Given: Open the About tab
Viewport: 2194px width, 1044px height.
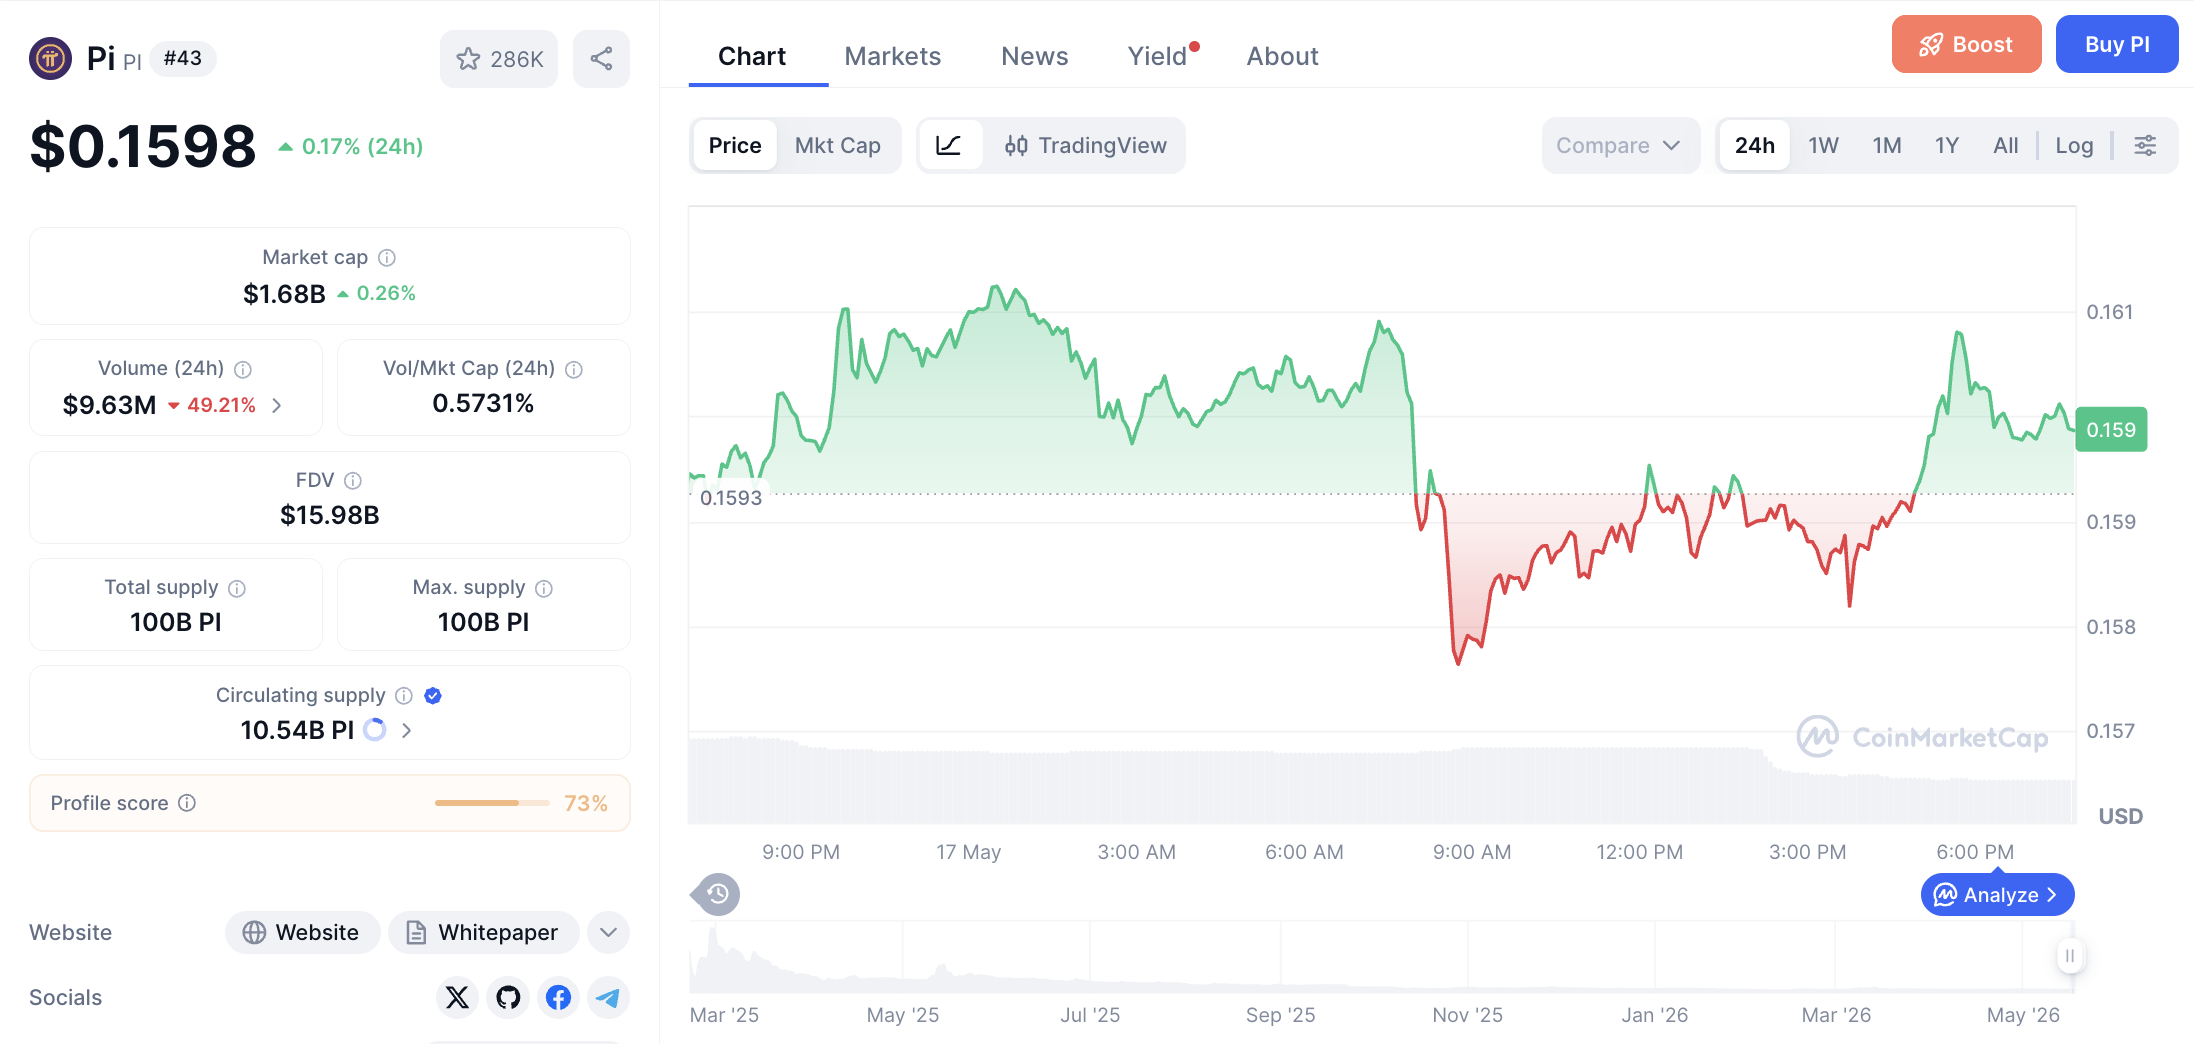Looking at the screenshot, I should 1283,57.
